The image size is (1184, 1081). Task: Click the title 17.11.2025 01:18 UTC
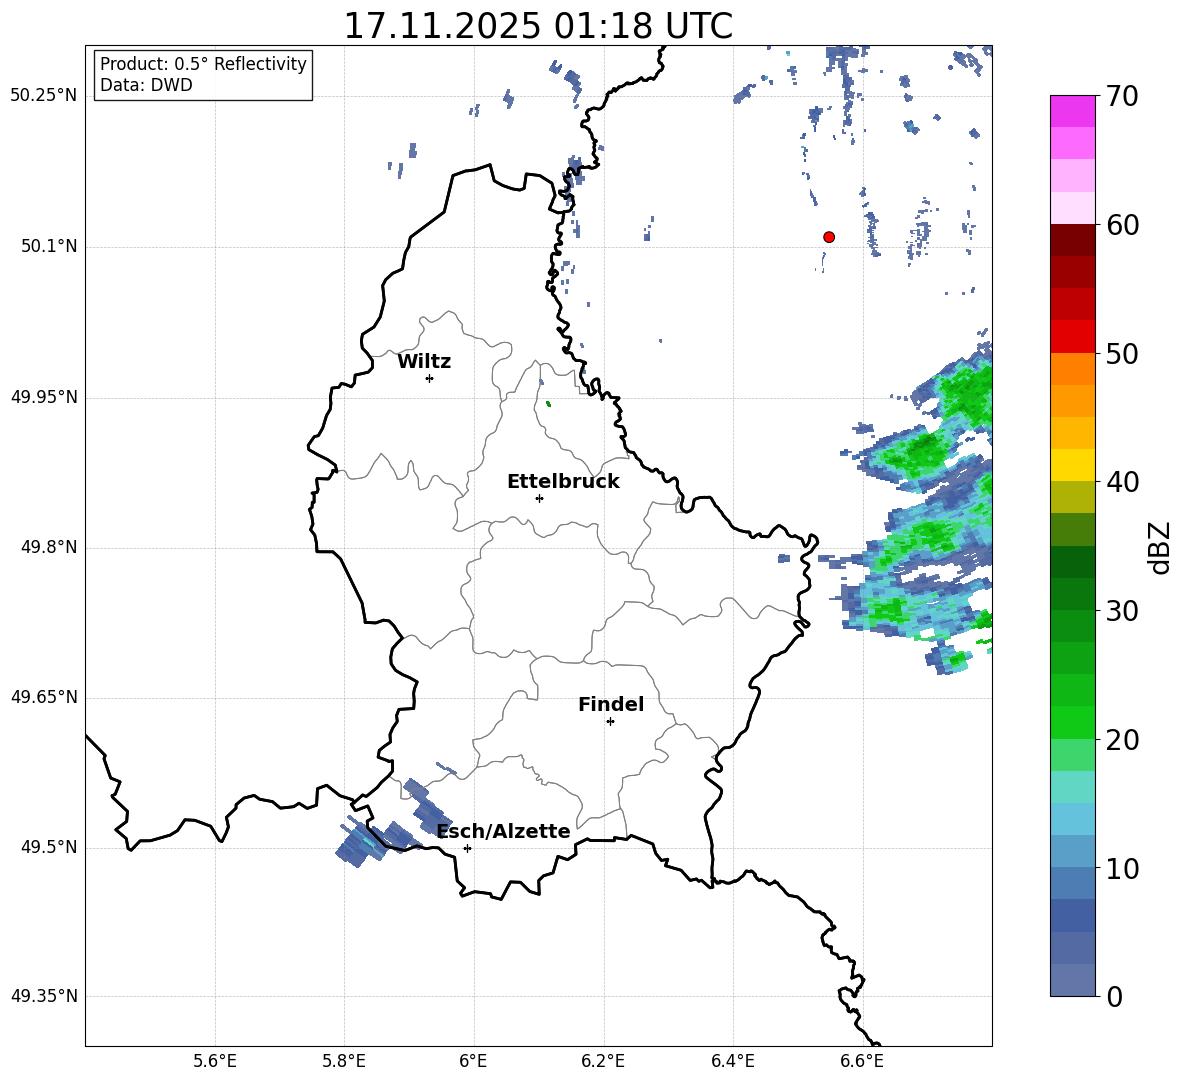[x=538, y=26]
